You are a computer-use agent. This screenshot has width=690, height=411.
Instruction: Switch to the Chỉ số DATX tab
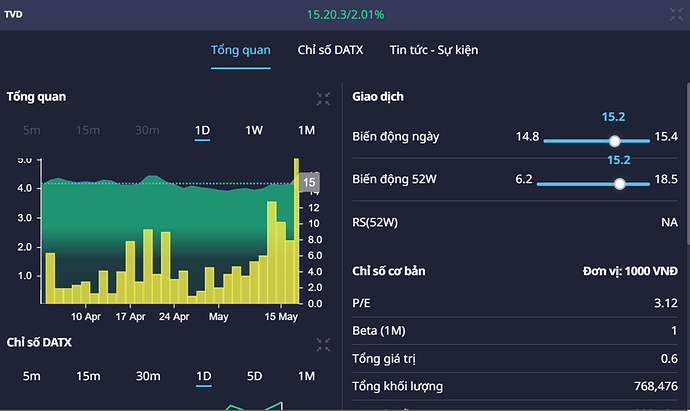(329, 50)
